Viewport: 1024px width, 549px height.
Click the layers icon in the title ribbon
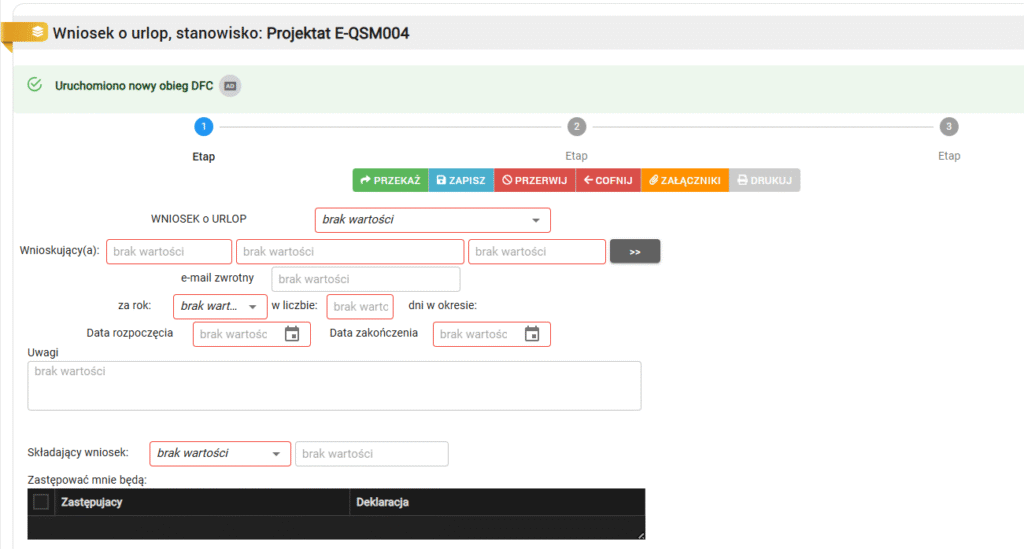(37, 32)
